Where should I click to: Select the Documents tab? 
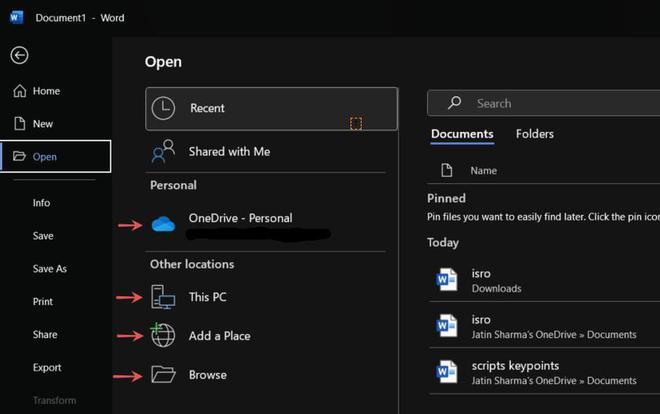tap(462, 134)
